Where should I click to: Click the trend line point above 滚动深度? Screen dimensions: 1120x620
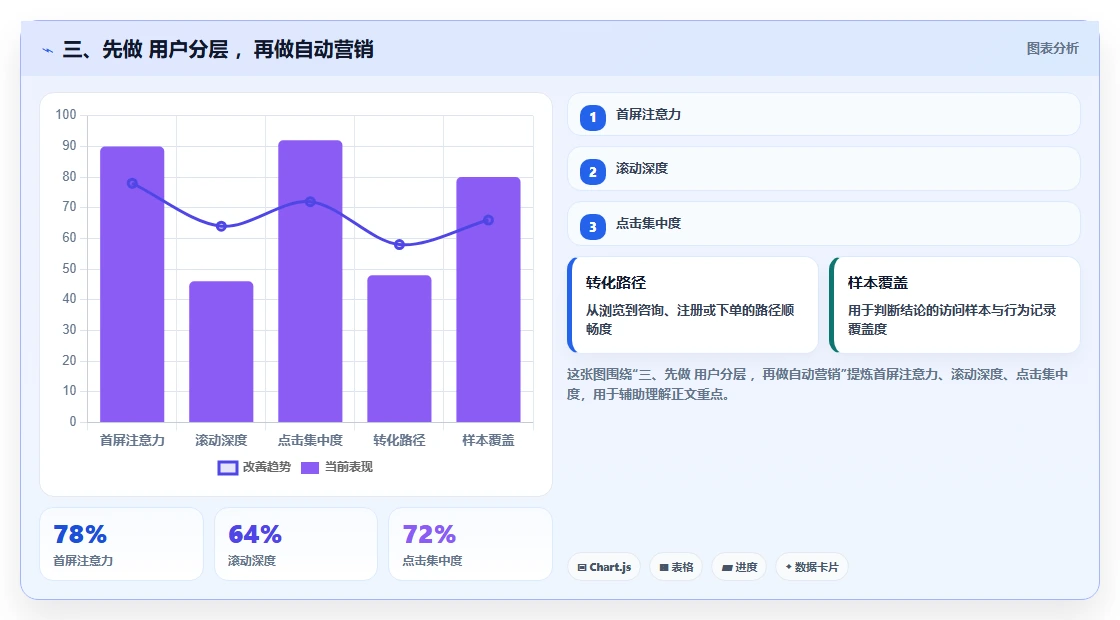(x=221, y=226)
